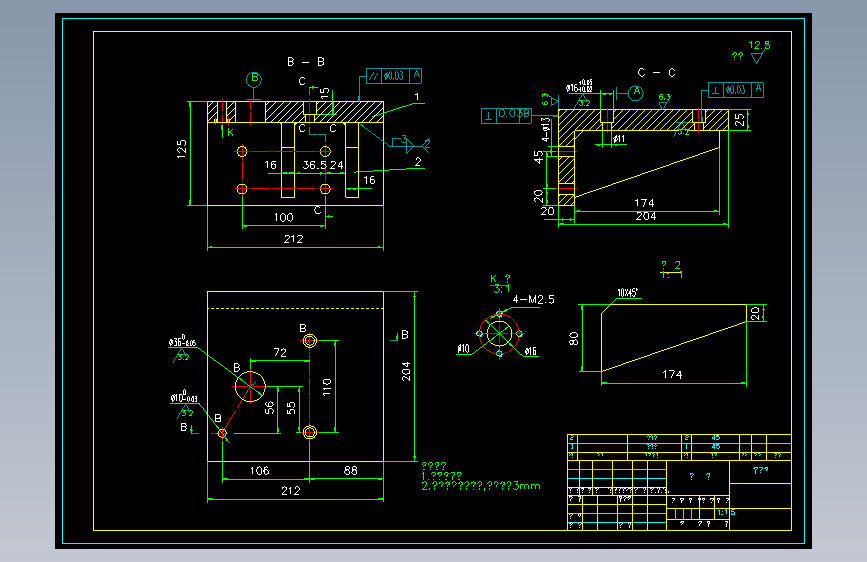Screen dimensions: 867x562
Task: Pick the 56 dimension in plan view
Action: click(x=269, y=408)
